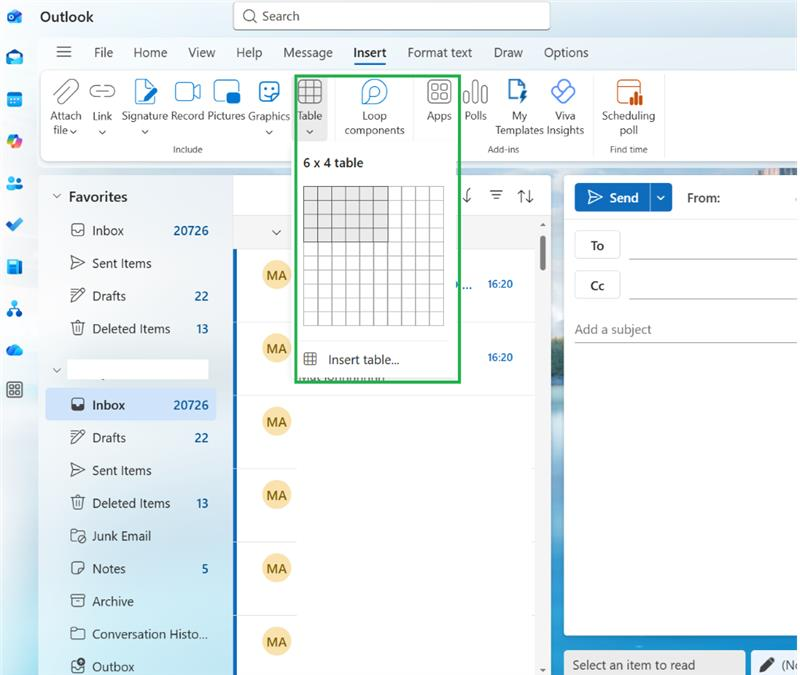Click the filter icon above message list
This screenshot has height=675, width=800.
pyautogui.click(x=496, y=195)
